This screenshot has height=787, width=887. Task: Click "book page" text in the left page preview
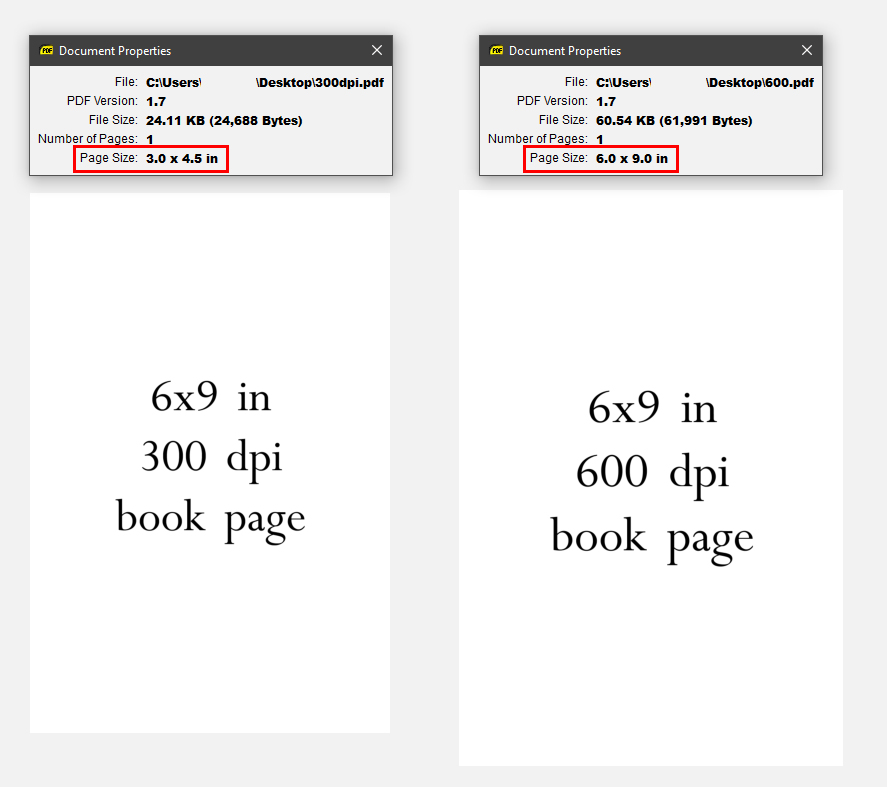point(211,518)
